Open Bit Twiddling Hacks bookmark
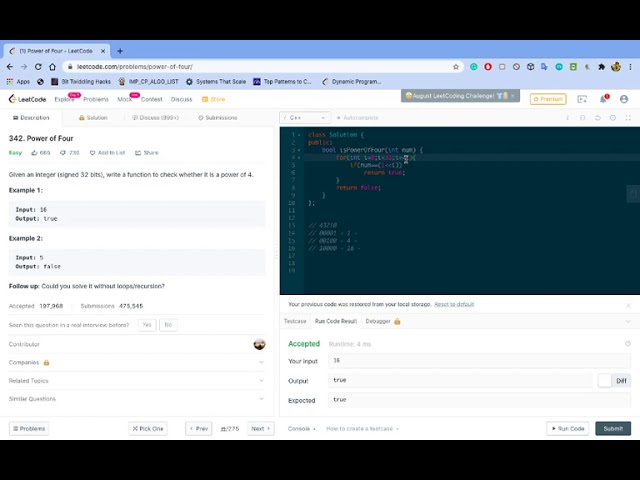 81,82
